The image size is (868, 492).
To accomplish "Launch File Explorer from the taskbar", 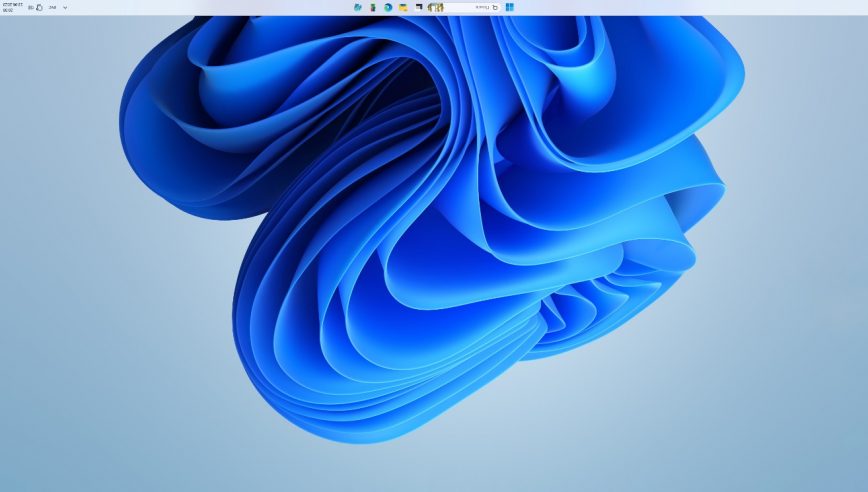I will click(403, 7).
